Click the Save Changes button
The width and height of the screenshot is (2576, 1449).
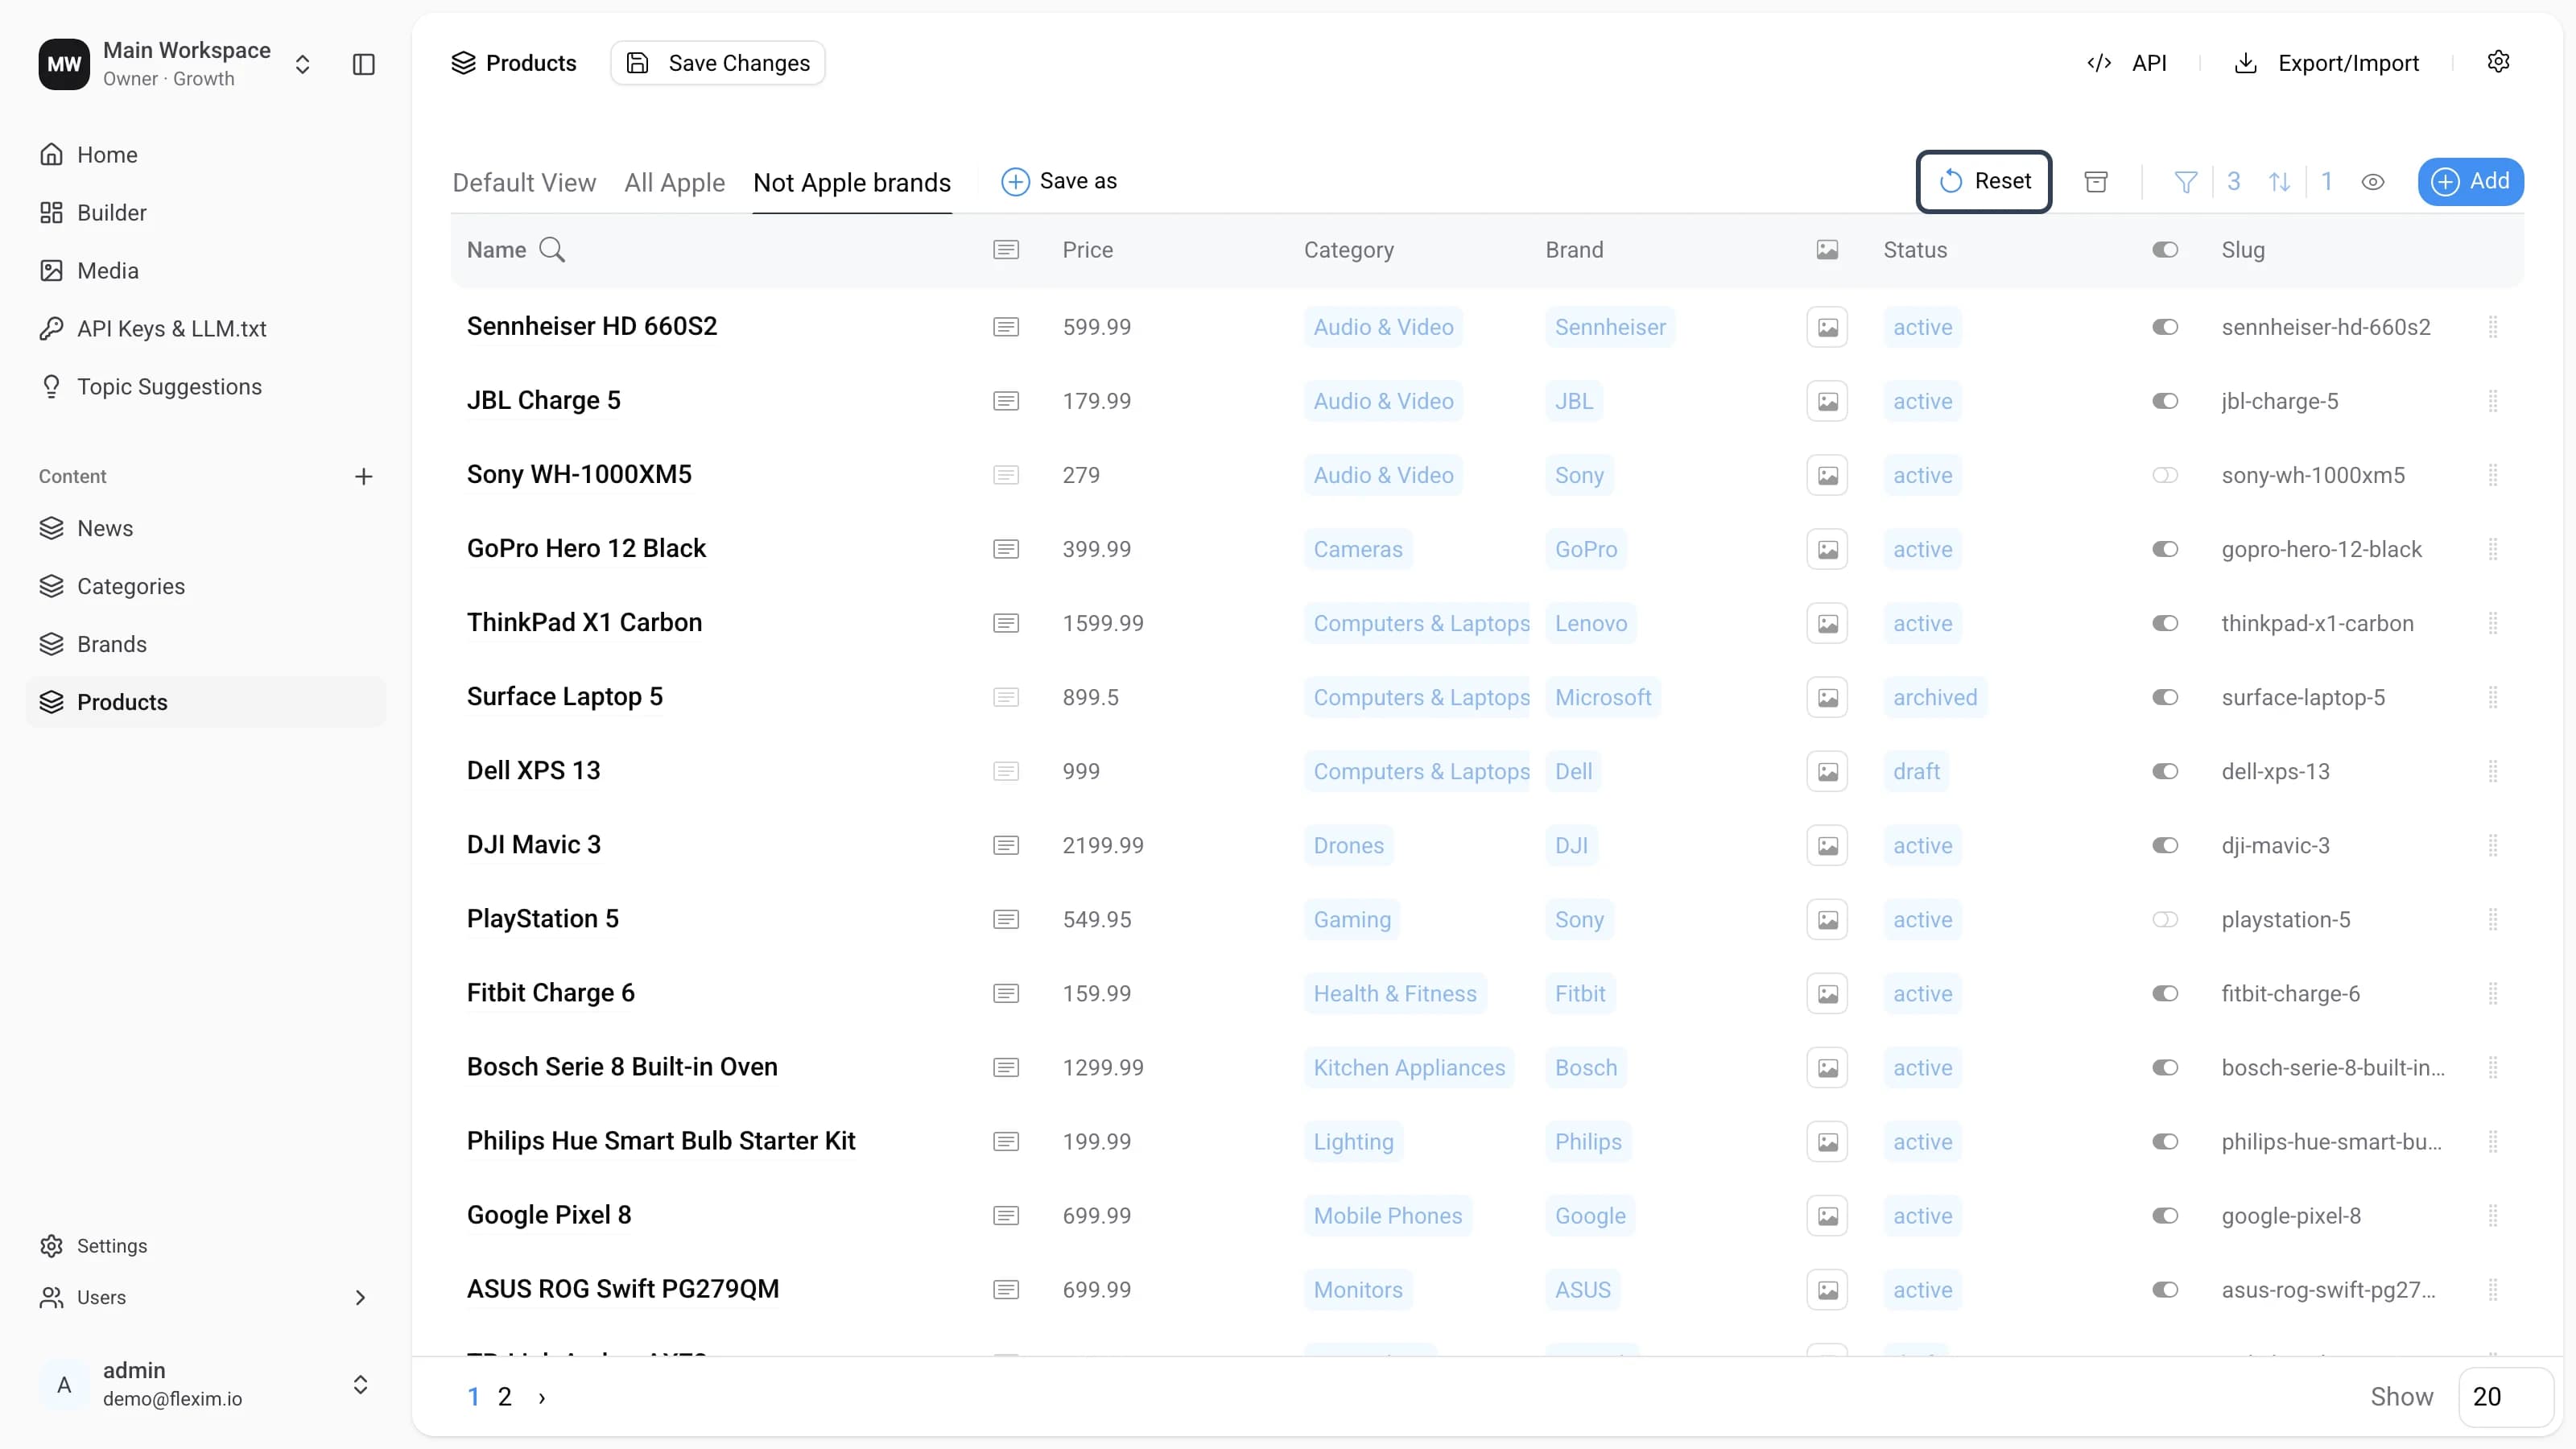[x=718, y=63]
